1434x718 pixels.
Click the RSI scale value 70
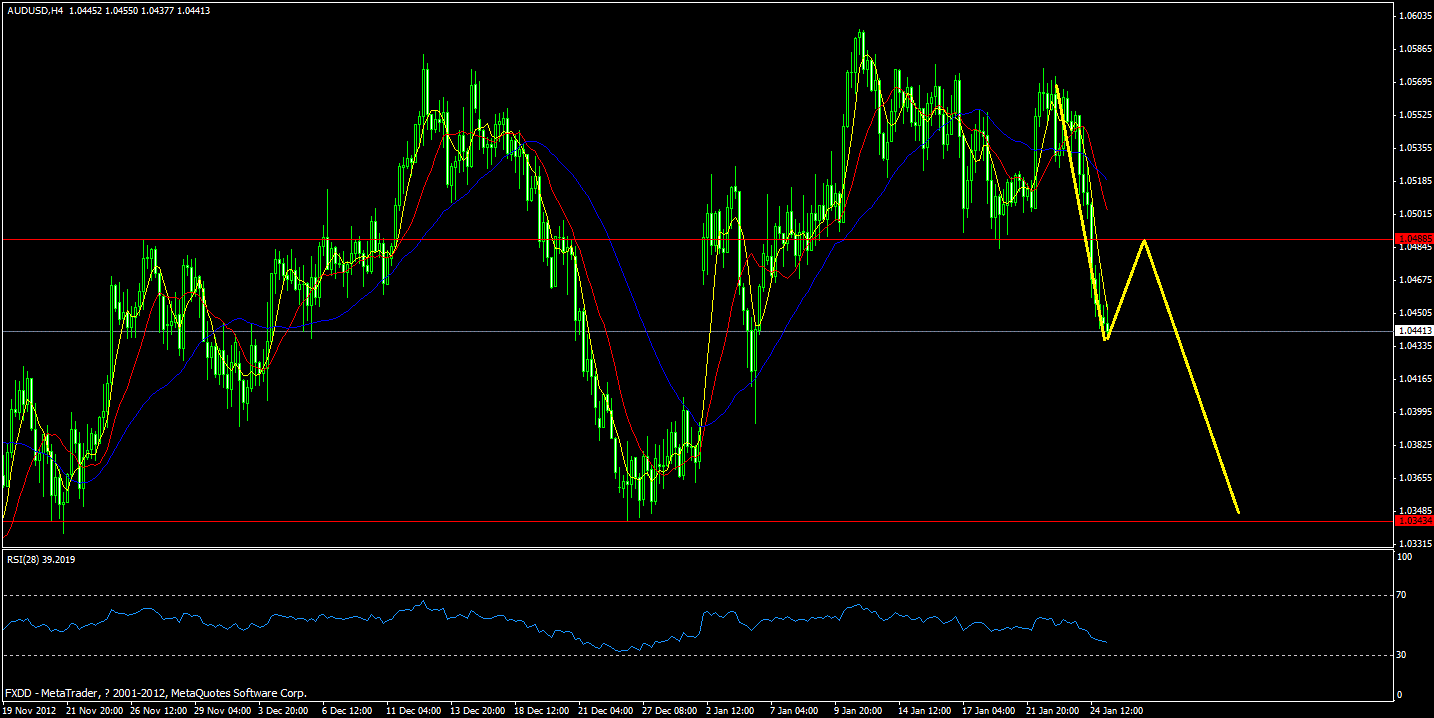coord(1402,595)
